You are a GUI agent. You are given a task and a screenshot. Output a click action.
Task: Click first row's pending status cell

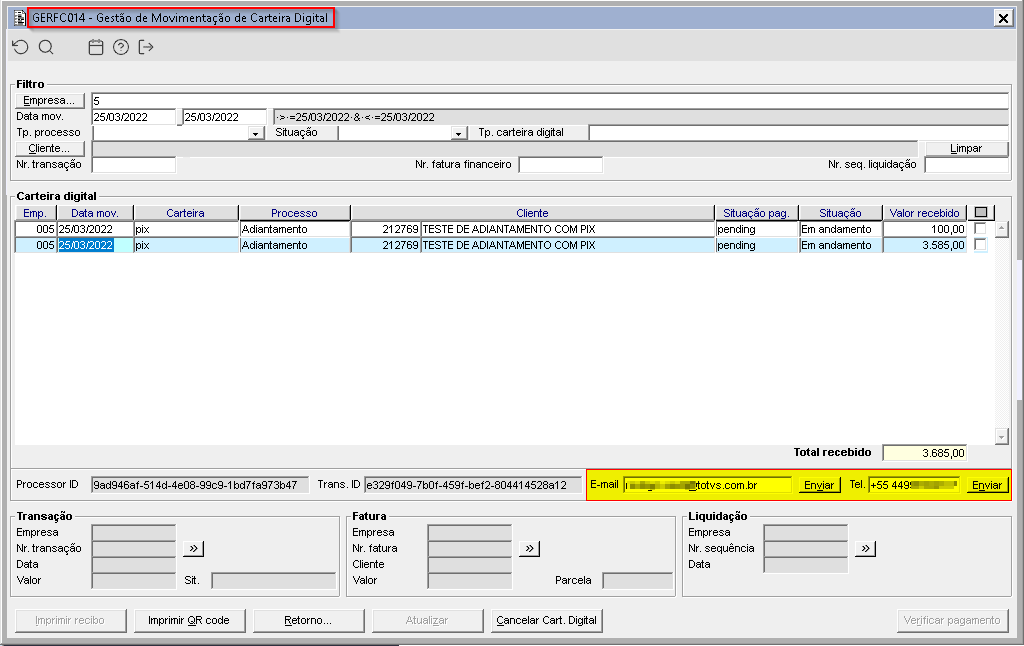pos(757,229)
